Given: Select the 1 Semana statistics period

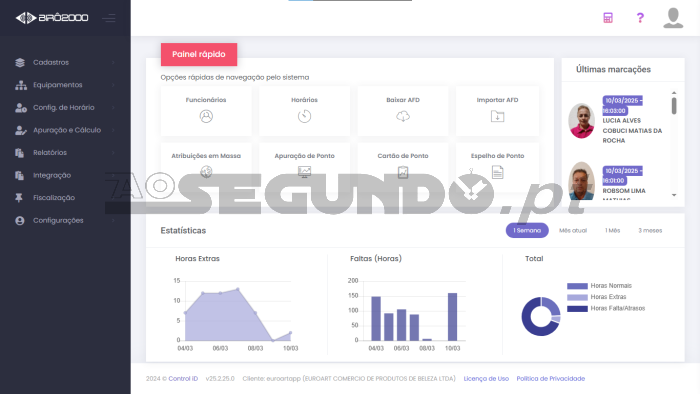Looking at the screenshot, I should pos(527,230).
